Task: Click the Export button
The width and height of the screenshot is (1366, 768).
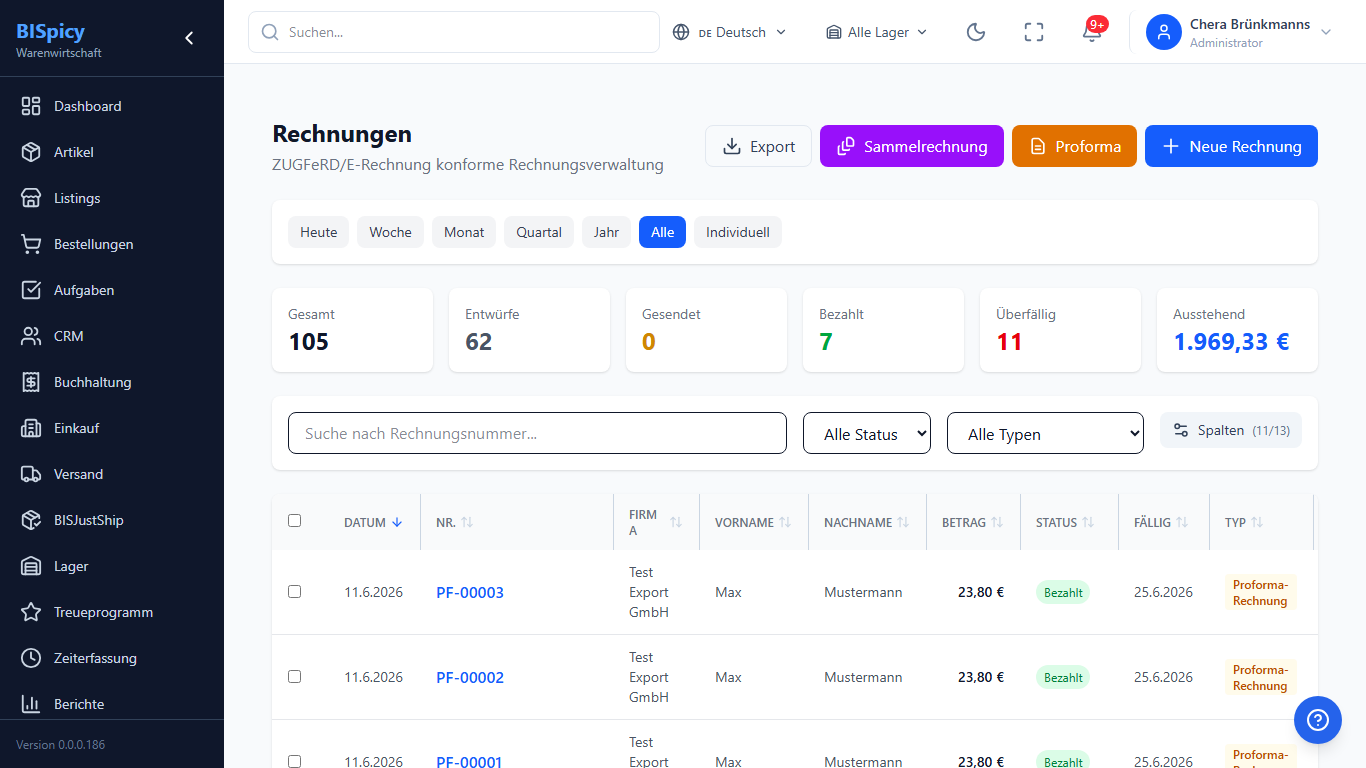Action: (x=758, y=146)
